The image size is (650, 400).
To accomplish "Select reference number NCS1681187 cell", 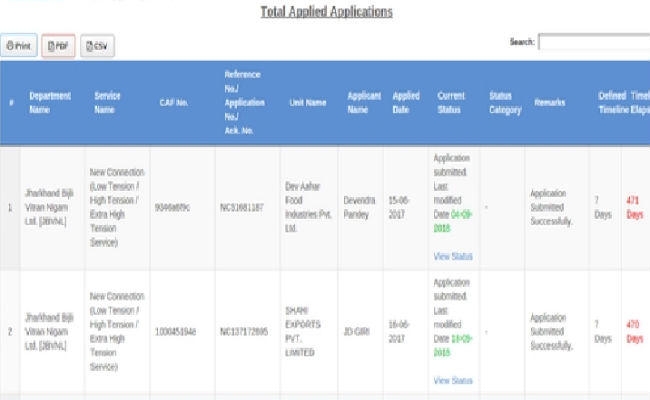I will click(242, 207).
